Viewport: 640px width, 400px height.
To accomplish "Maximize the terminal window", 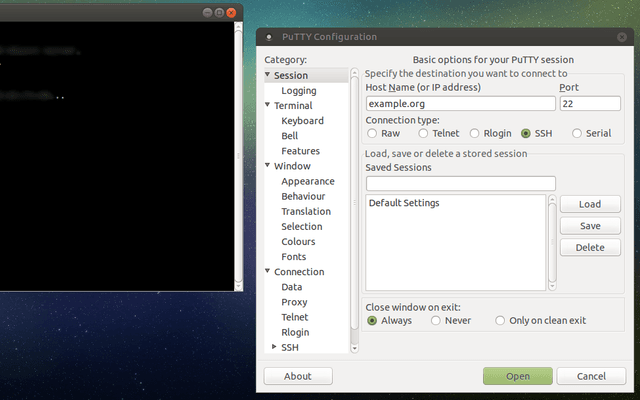I will (219, 13).
